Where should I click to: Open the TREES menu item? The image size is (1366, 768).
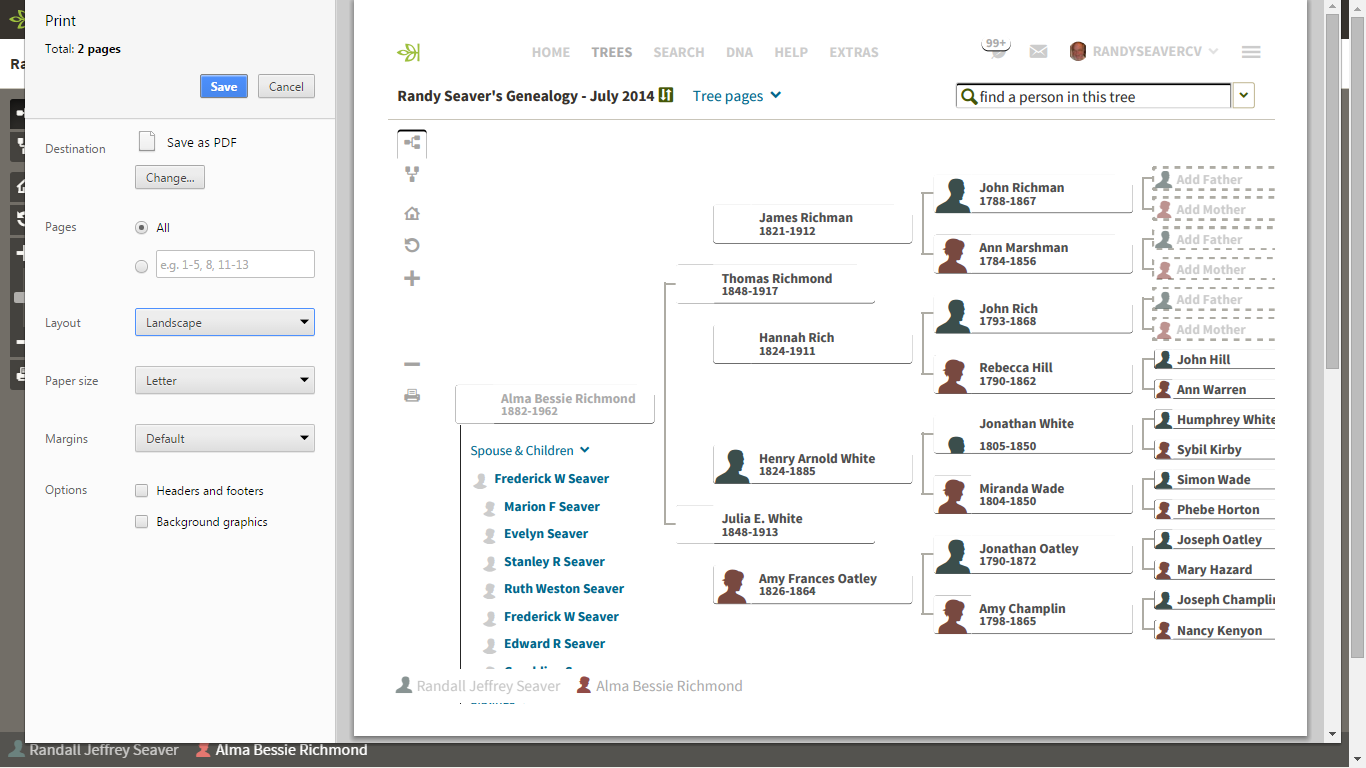[612, 52]
